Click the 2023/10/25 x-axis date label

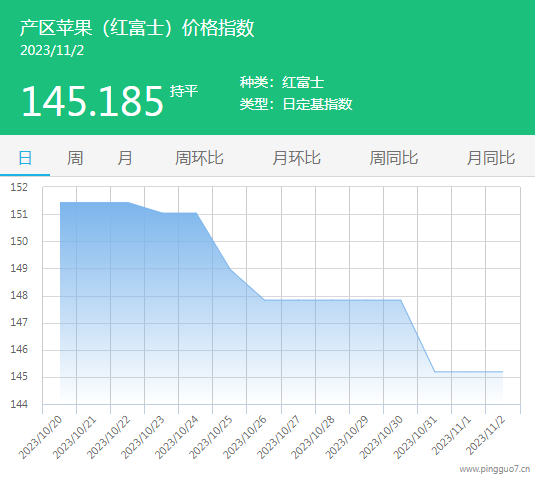pos(211,437)
